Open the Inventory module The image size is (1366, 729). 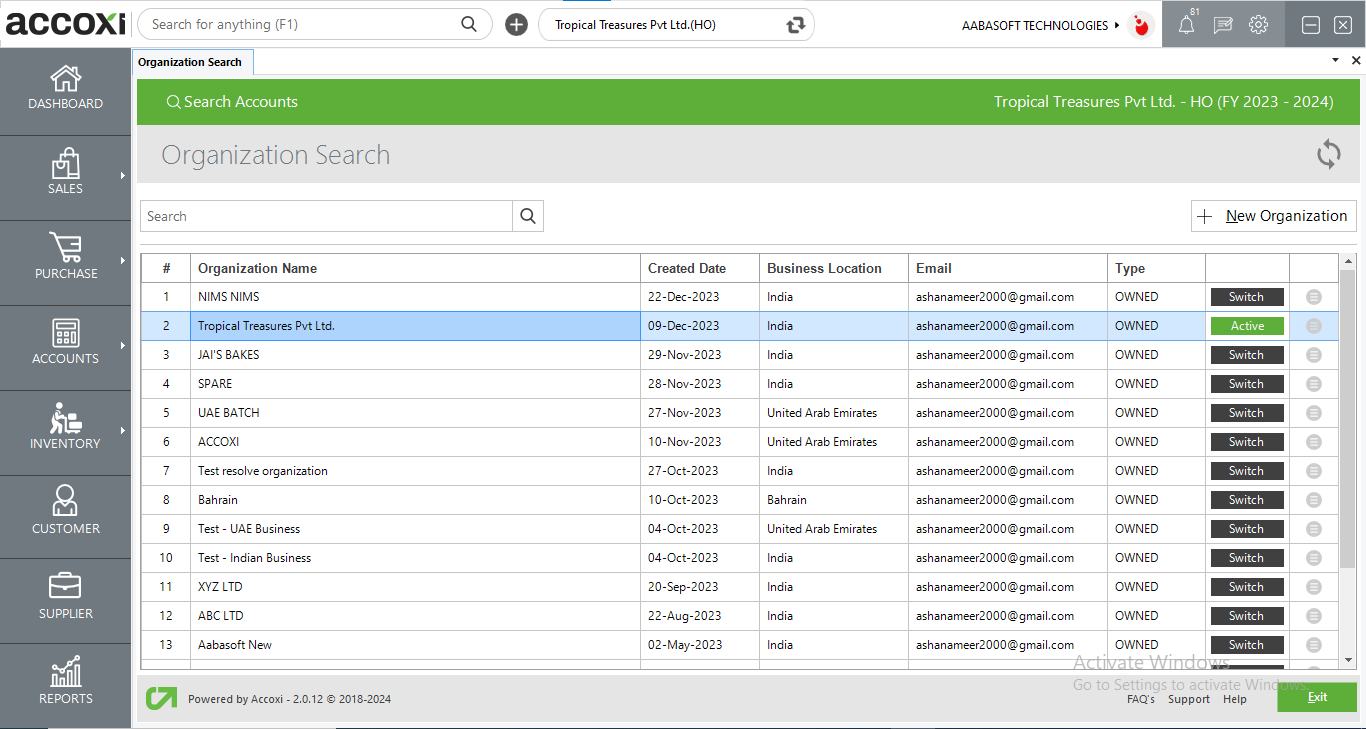65,430
